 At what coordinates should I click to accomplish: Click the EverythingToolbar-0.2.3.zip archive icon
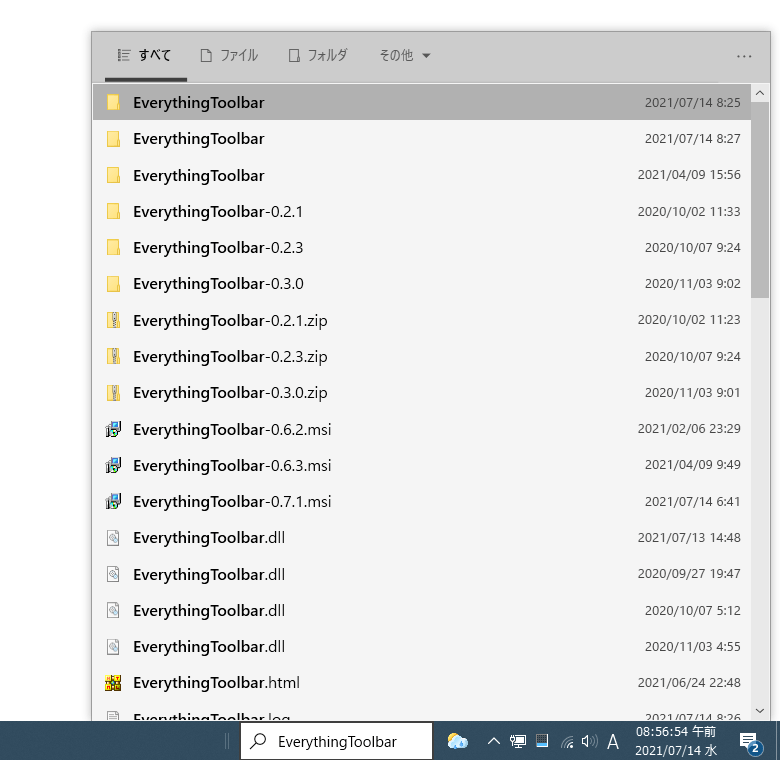[x=113, y=356]
